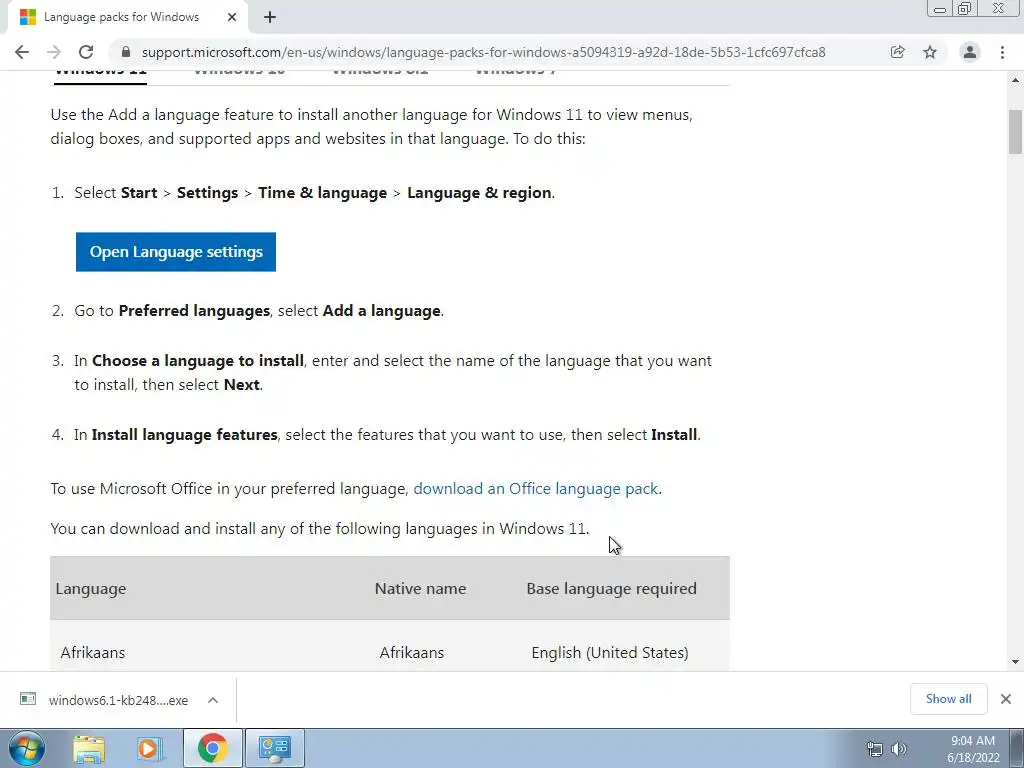The width and height of the screenshot is (1024, 768).
Task: Click the Language column header
Action: 91,589
